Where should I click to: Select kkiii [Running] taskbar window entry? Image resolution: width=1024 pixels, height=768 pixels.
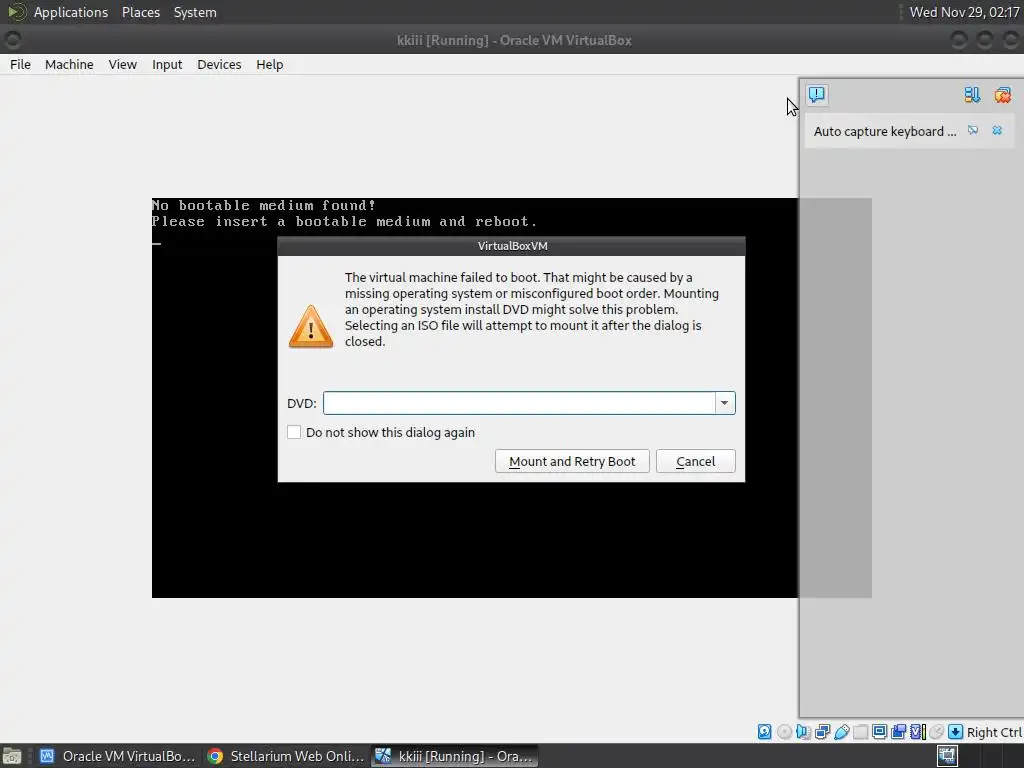click(455, 756)
